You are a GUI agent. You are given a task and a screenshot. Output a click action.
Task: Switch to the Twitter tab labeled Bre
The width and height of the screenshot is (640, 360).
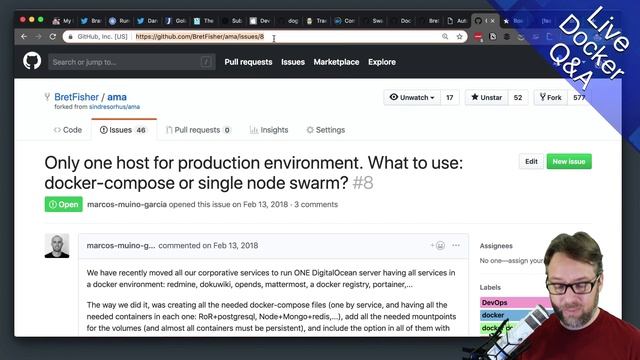(x=91, y=21)
